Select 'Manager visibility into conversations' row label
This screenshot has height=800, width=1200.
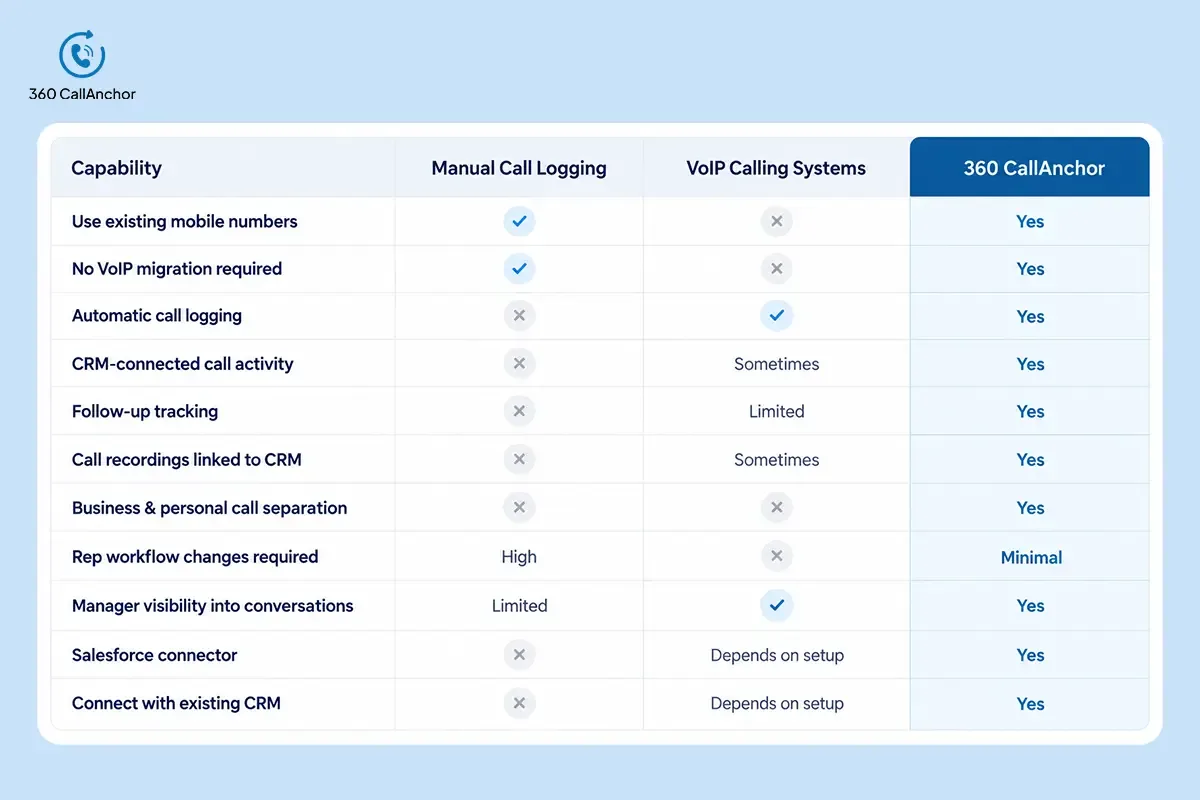[x=213, y=606]
